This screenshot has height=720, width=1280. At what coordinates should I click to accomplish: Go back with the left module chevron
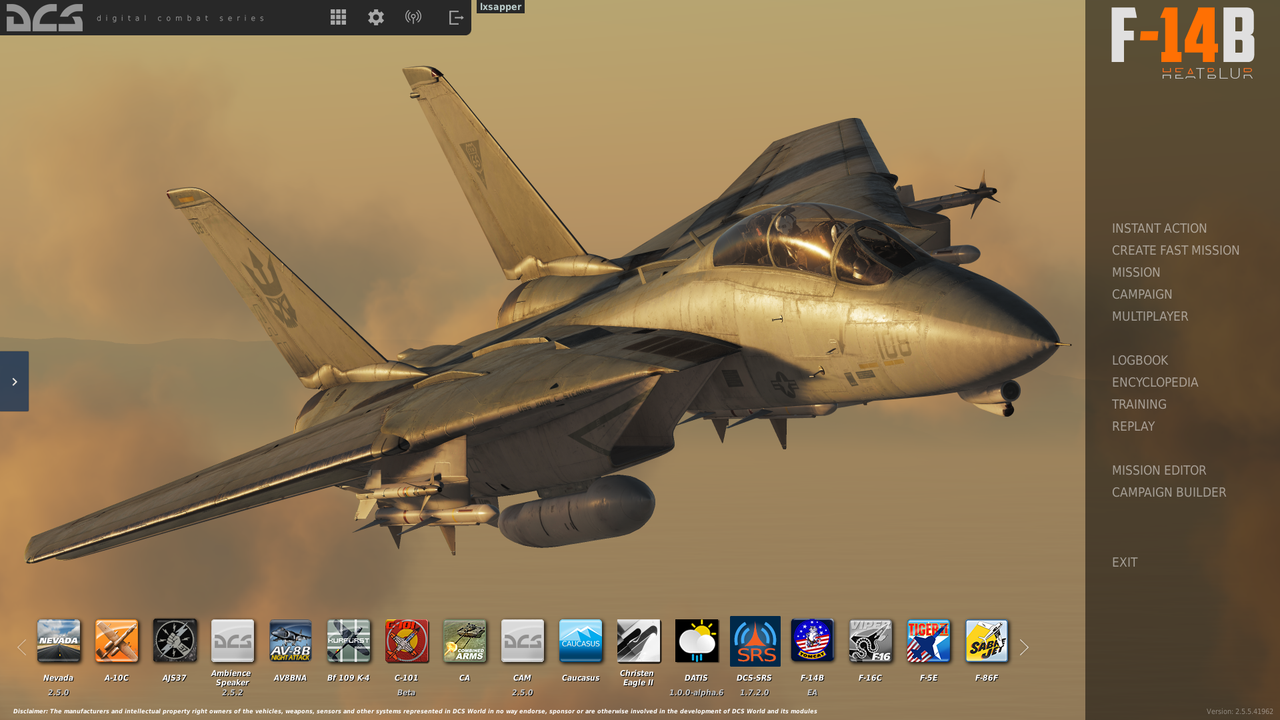(x=22, y=647)
